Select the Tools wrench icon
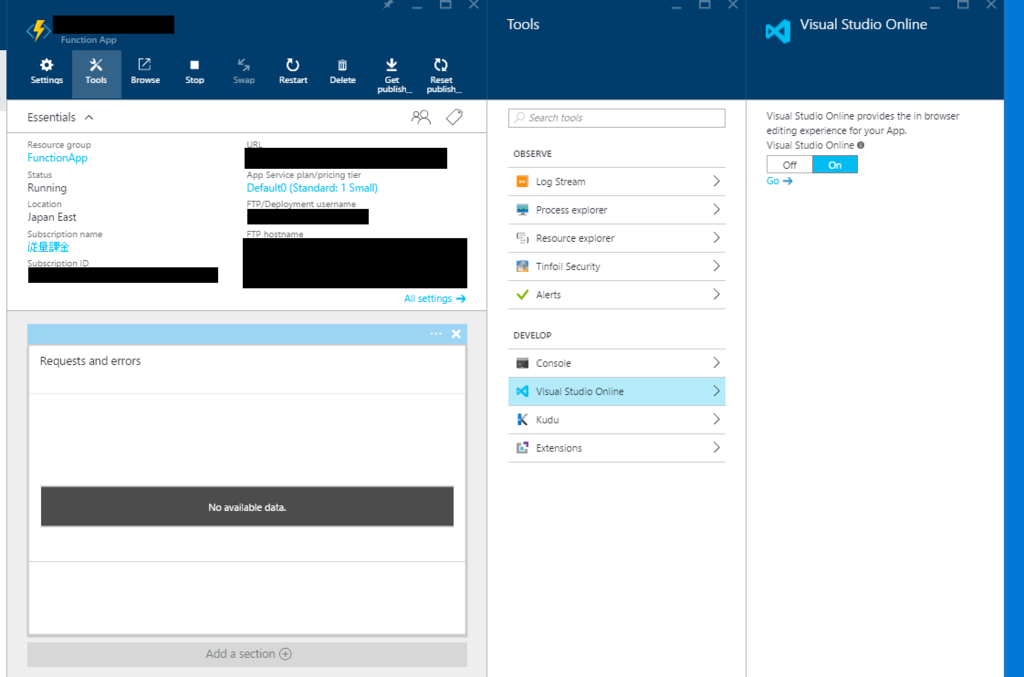Viewport: 1024px width, 677px height. [x=96, y=65]
